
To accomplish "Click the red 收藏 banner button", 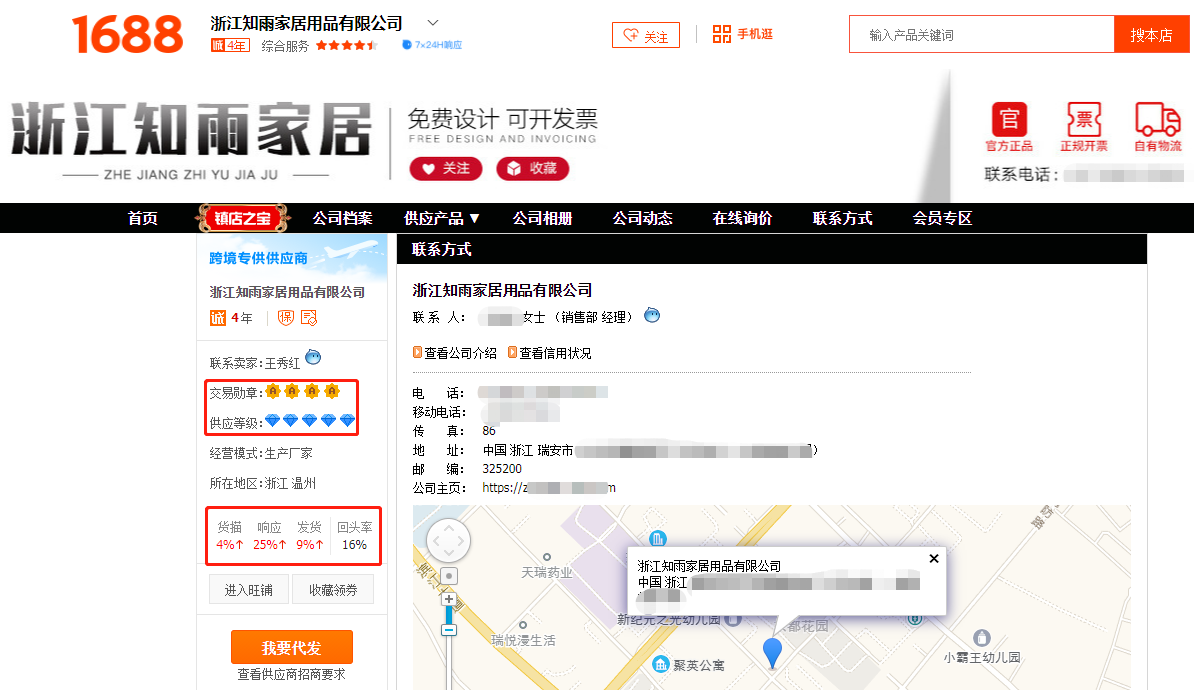I will coord(532,168).
